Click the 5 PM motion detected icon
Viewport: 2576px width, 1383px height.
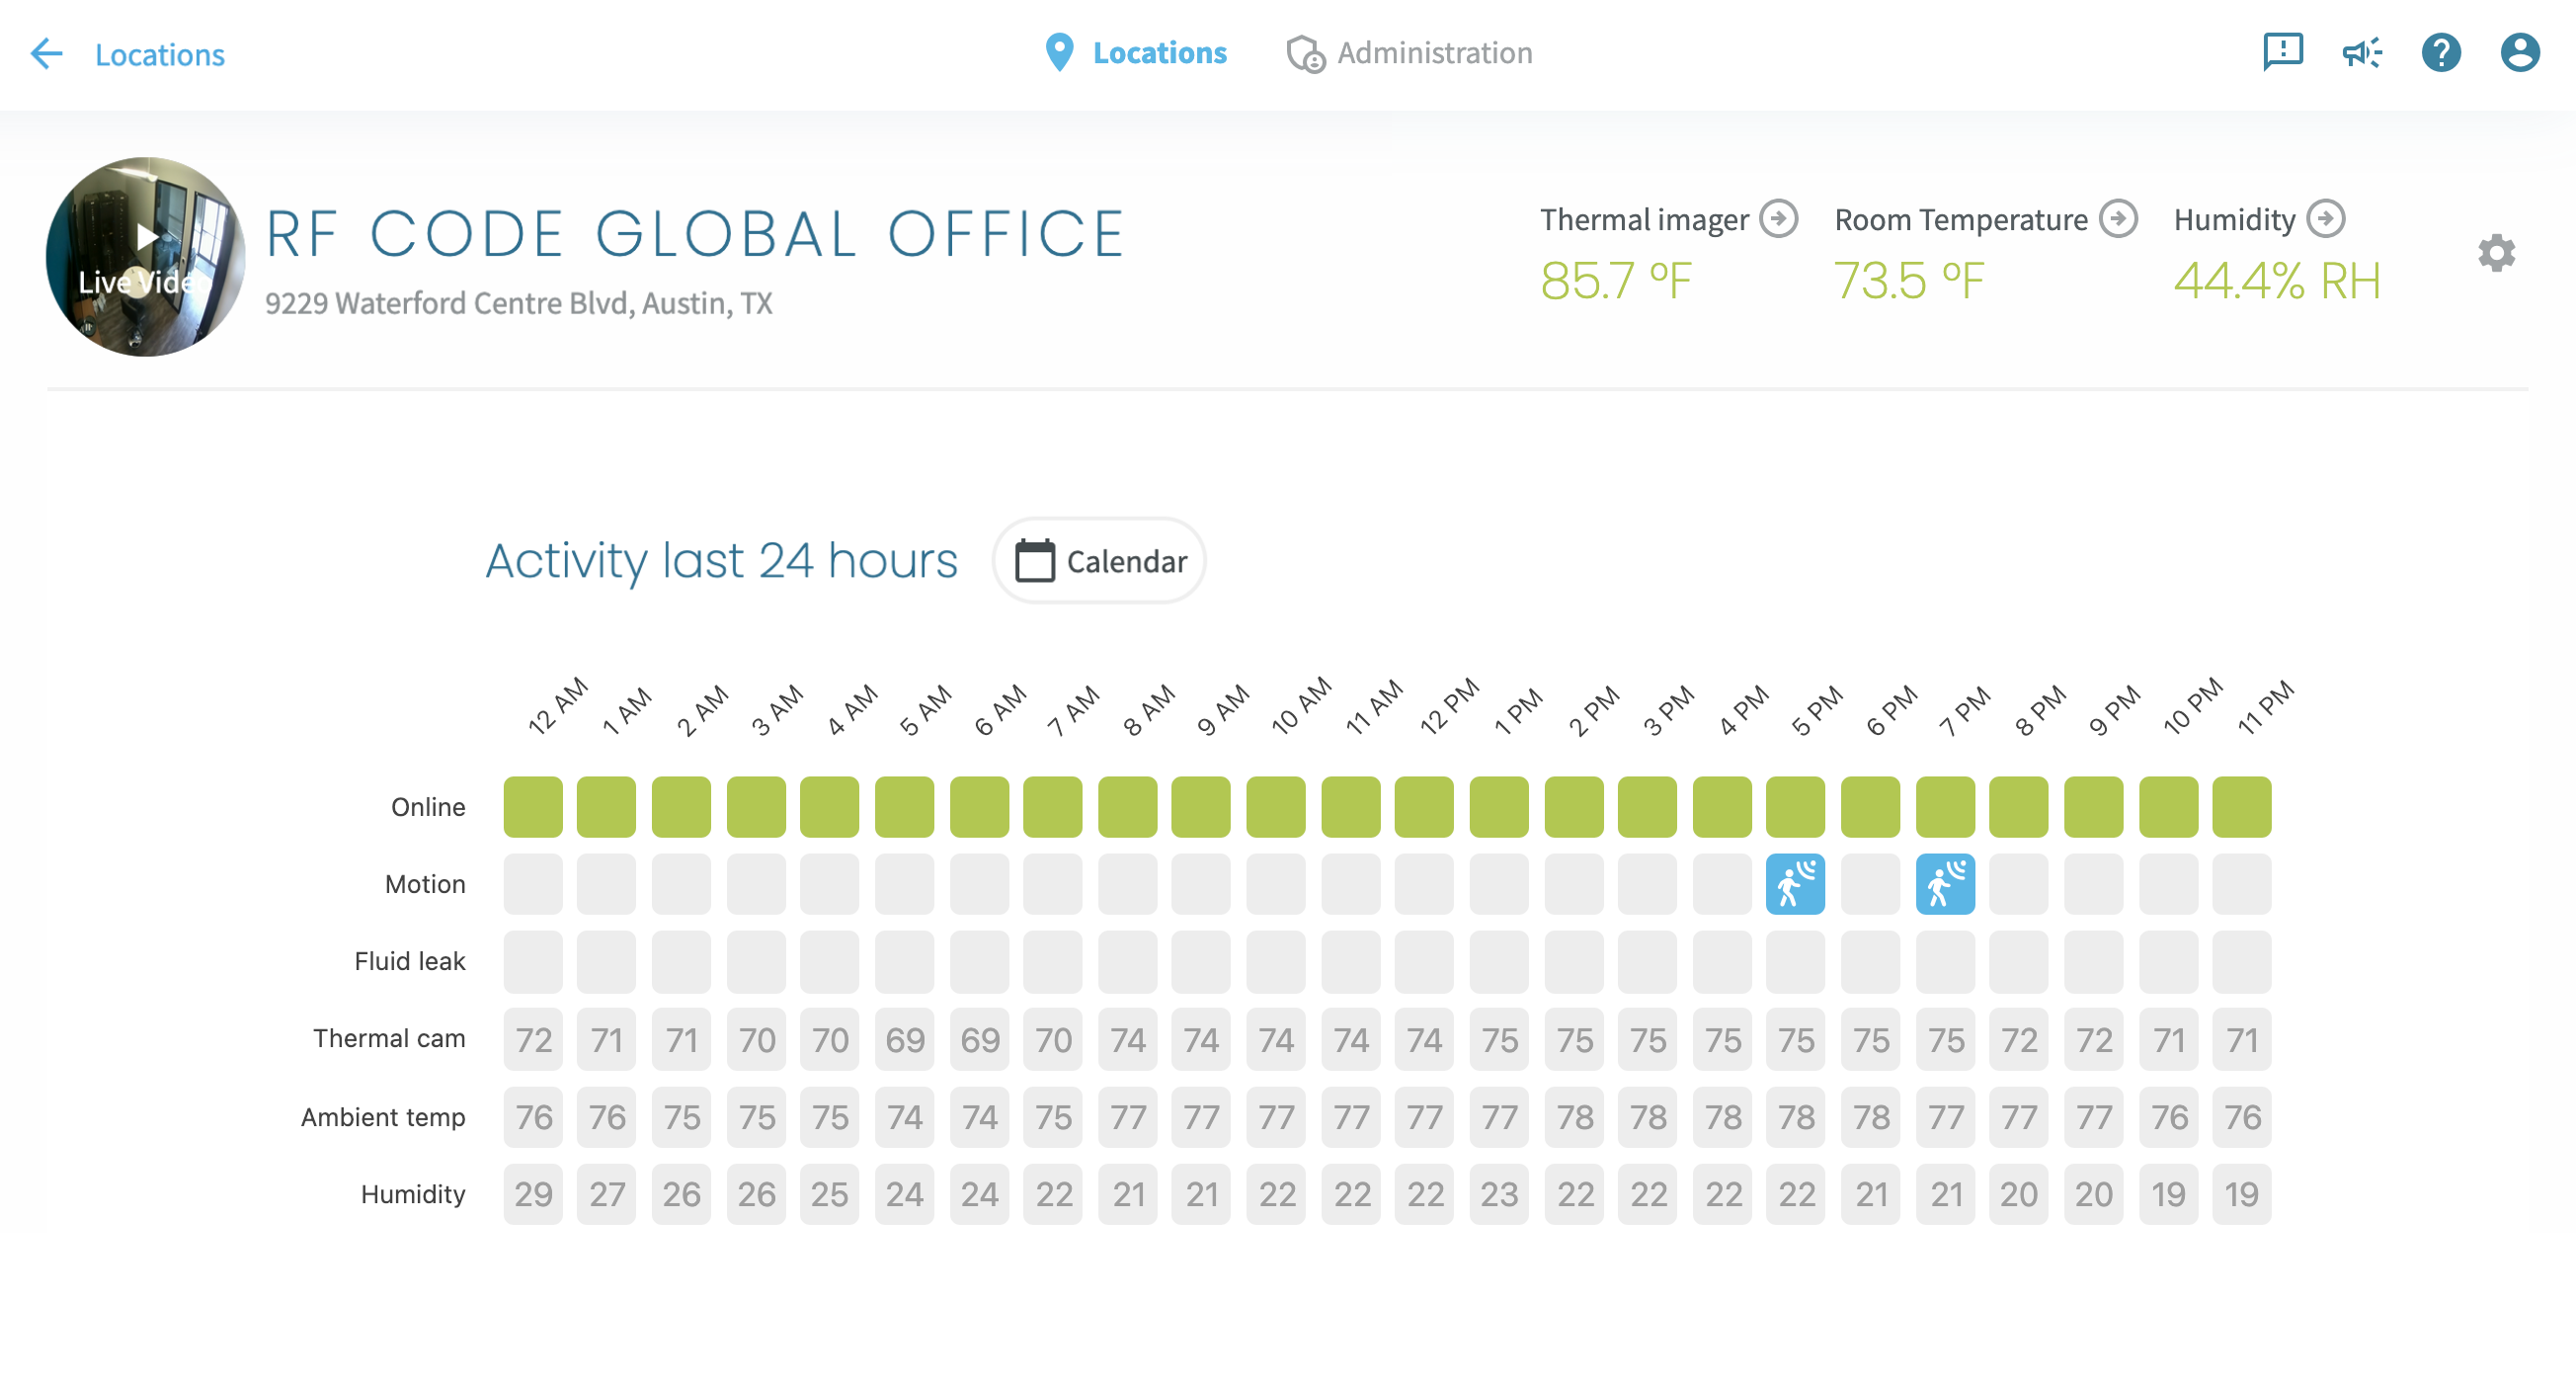click(1795, 884)
